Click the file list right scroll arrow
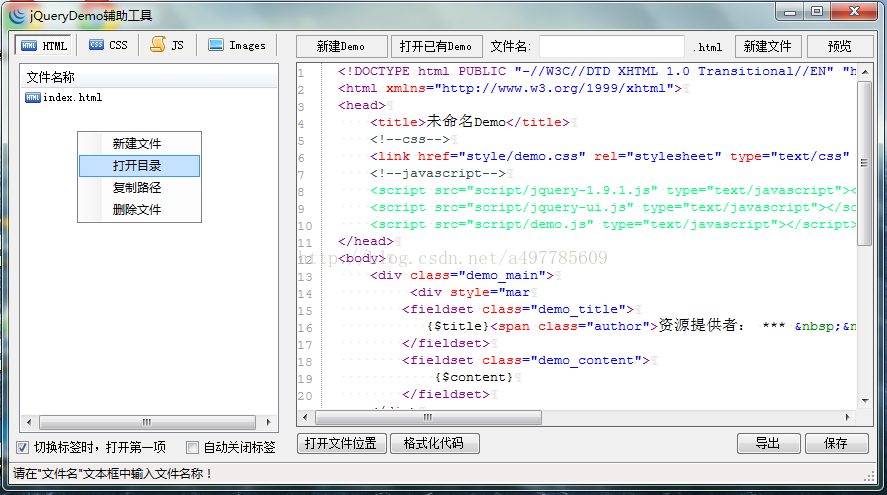 [269, 422]
